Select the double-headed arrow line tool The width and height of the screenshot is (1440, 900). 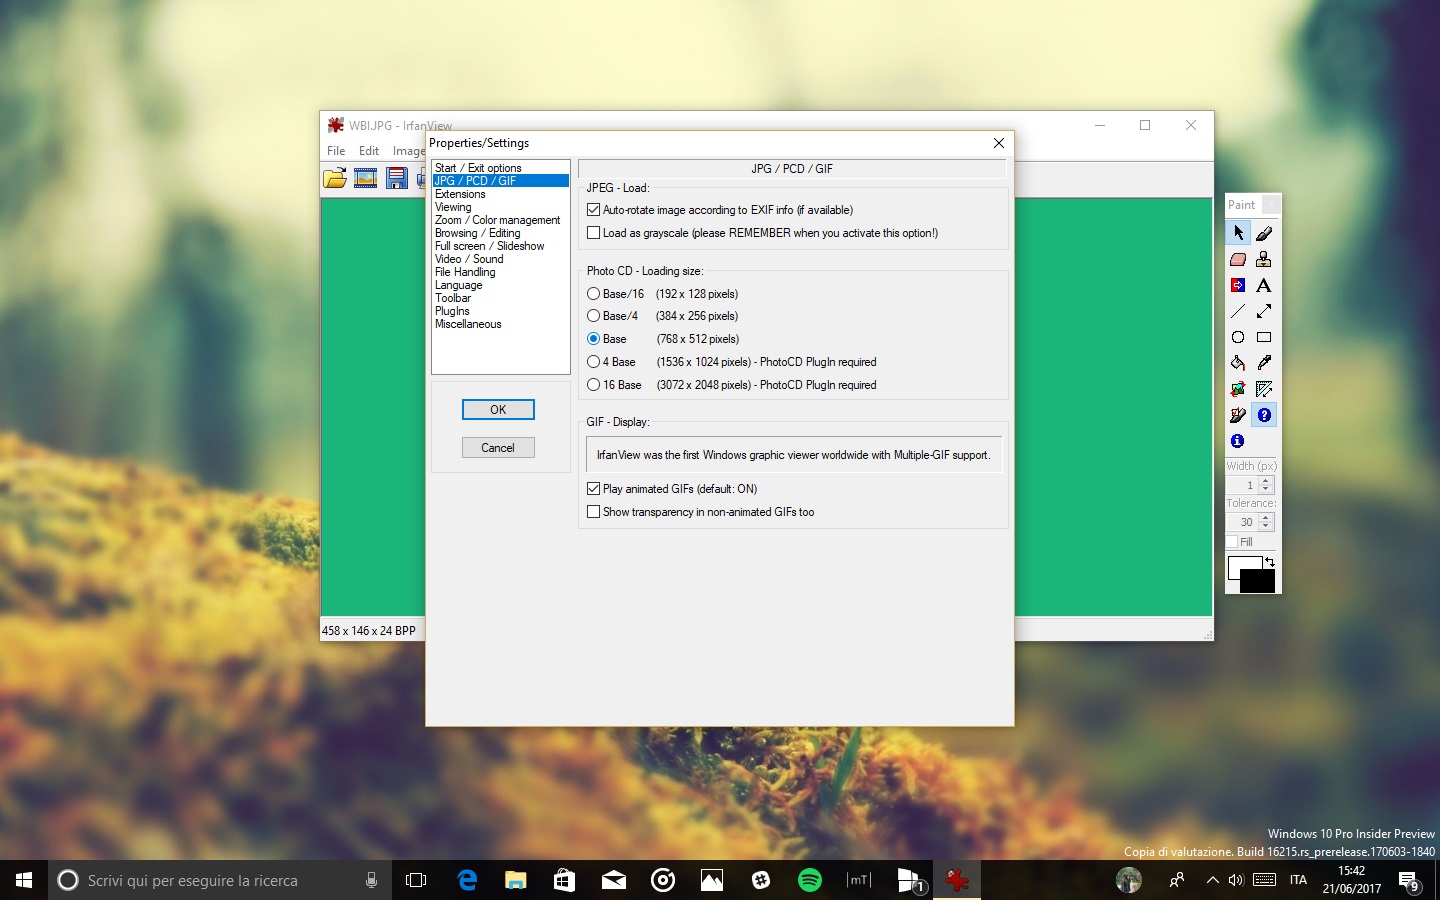coord(1264,311)
